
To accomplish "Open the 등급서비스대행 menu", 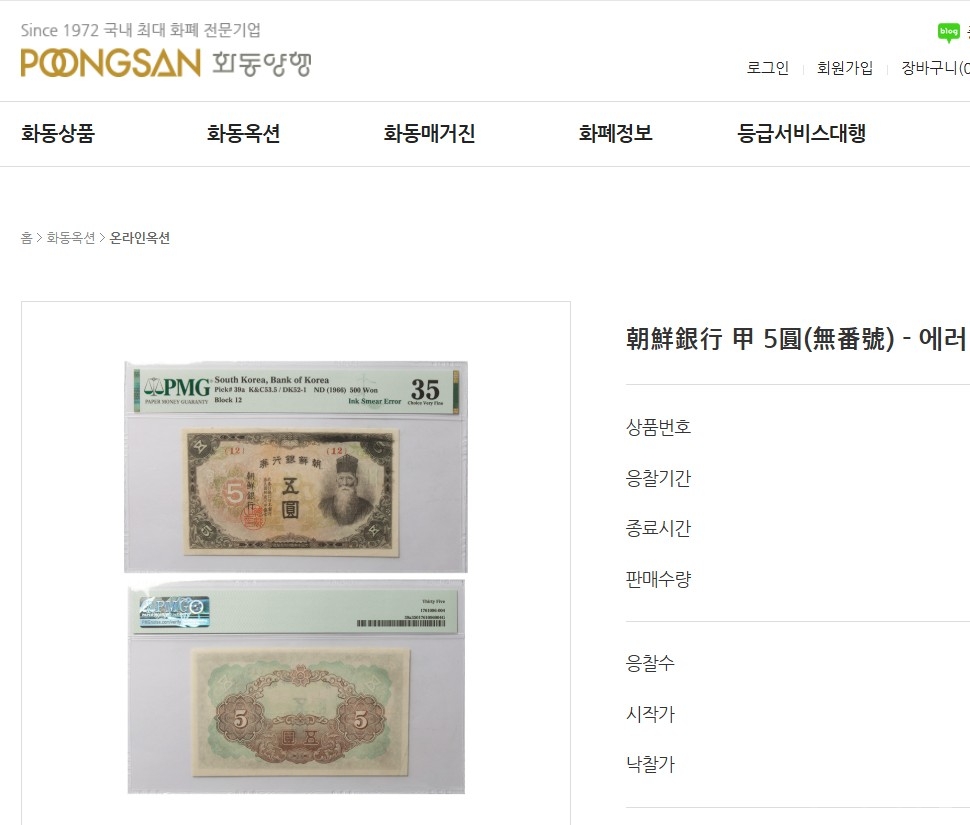I will click(x=801, y=134).
